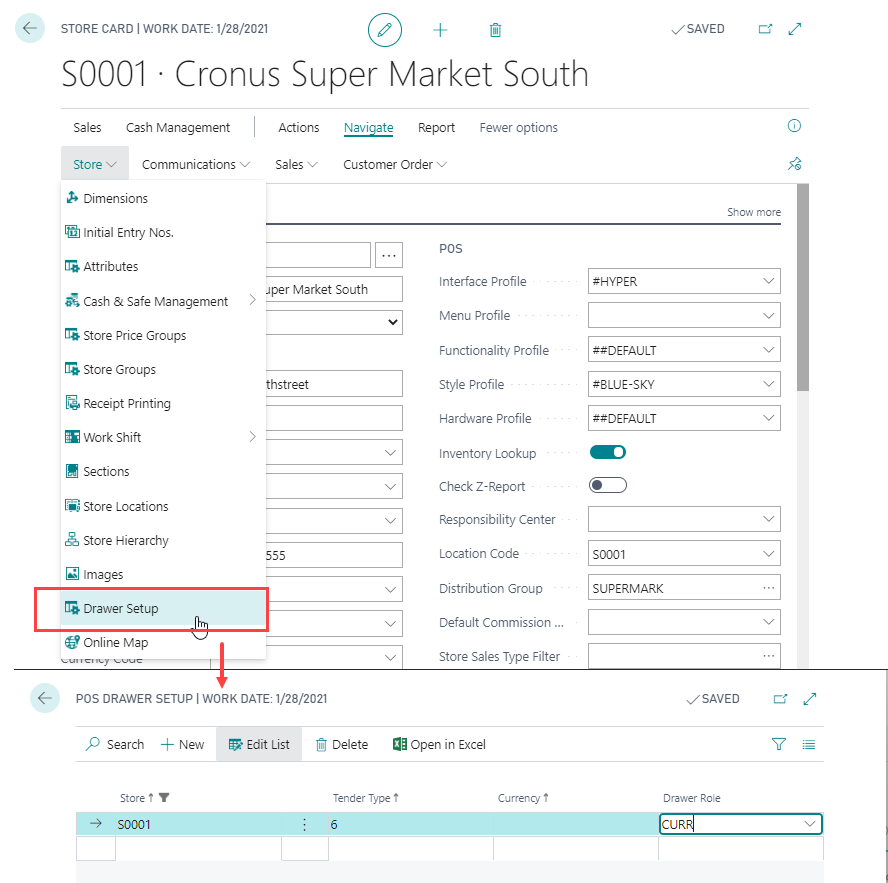Select Store Locations
This screenshot has width=888, height=883.
[163, 506]
